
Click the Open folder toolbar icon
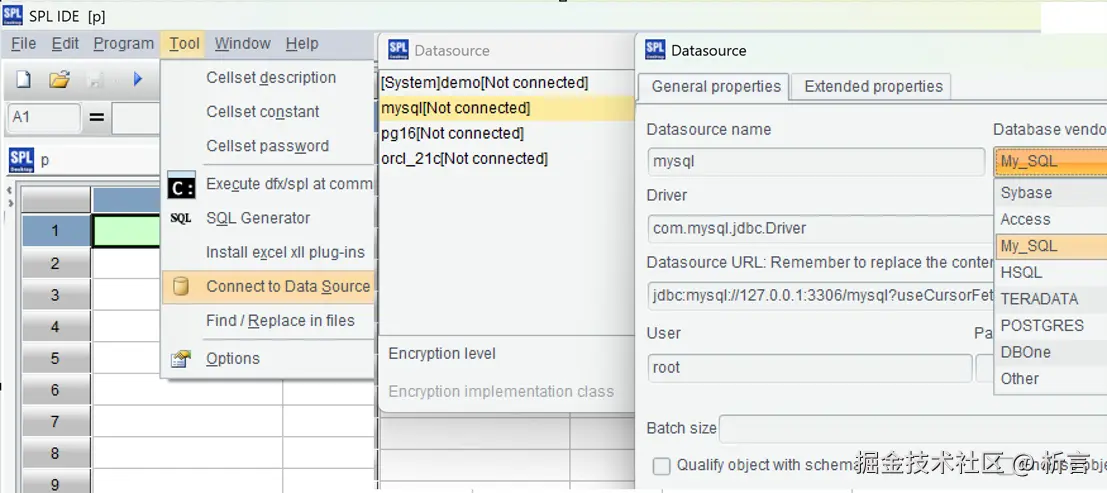pyautogui.click(x=59, y=79)
